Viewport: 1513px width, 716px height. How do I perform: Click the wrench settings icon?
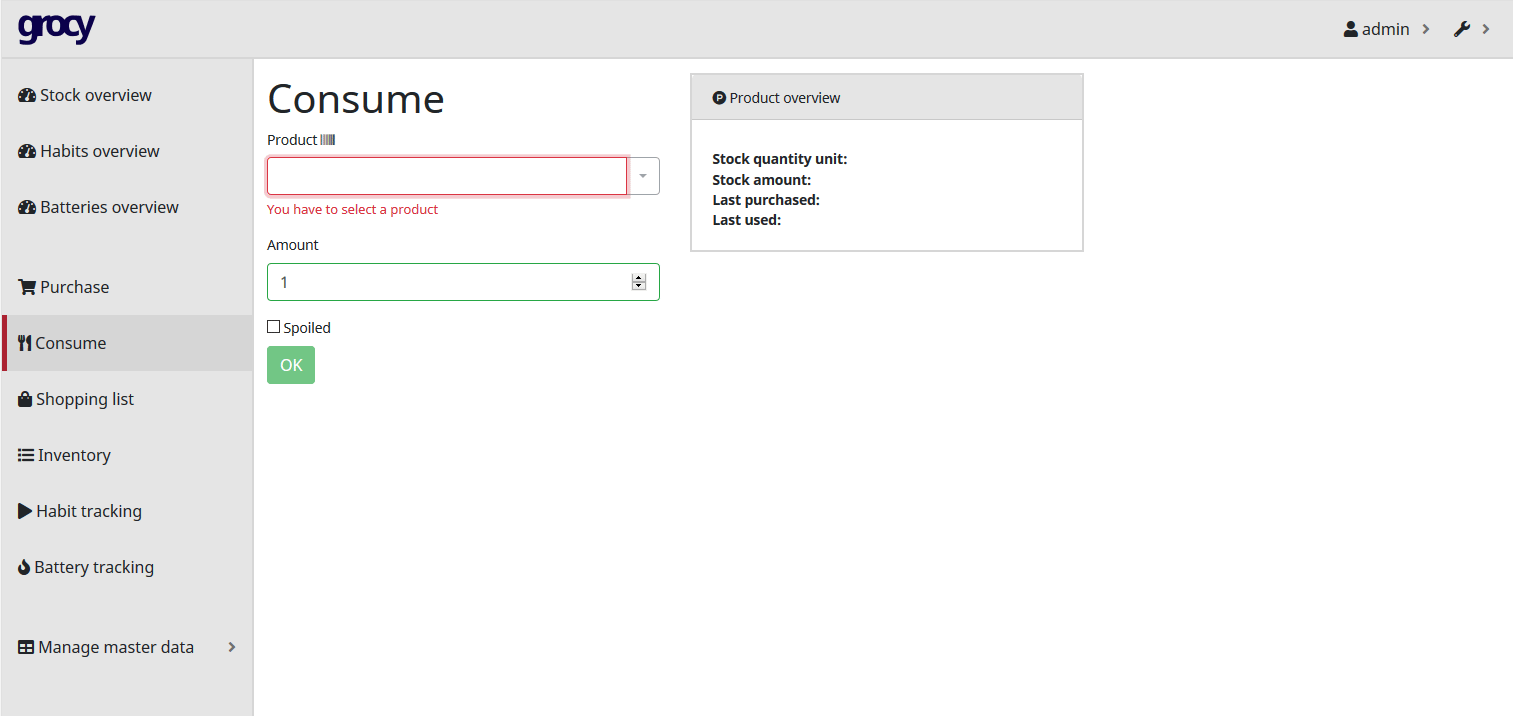point(1461,29)
